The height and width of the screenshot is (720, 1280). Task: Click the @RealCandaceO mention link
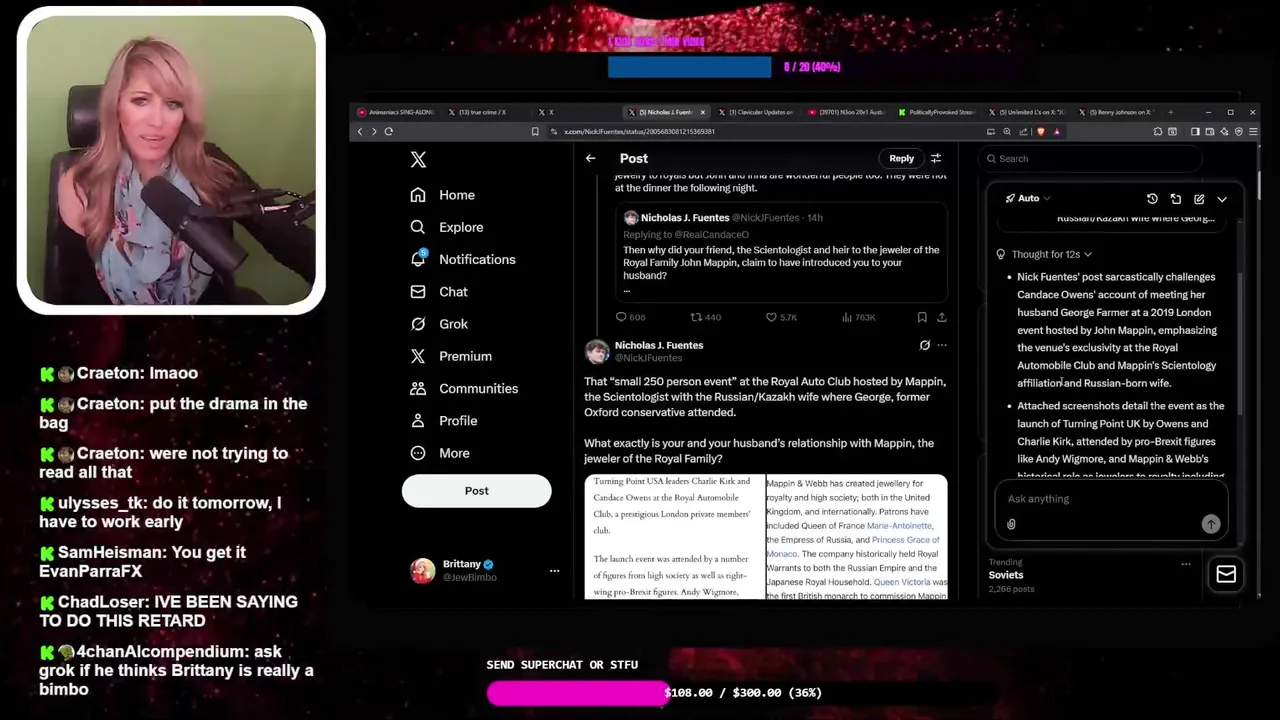[x=711, y=235]
